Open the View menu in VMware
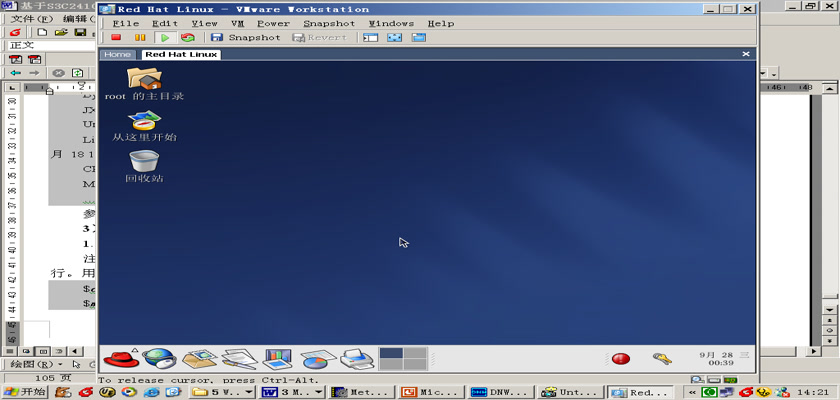Viewport: 840px width, 400px height. [x=205, y=24]
